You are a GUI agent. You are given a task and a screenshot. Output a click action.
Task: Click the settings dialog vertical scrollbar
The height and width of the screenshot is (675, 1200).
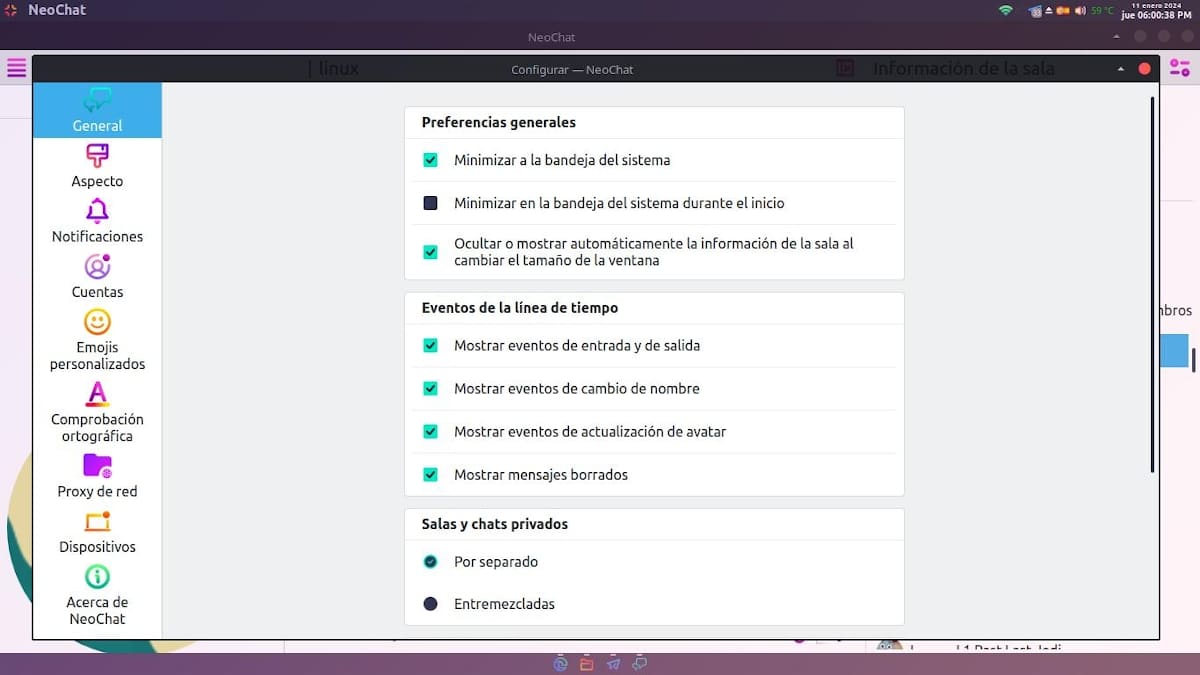(x=1153, y=284)
